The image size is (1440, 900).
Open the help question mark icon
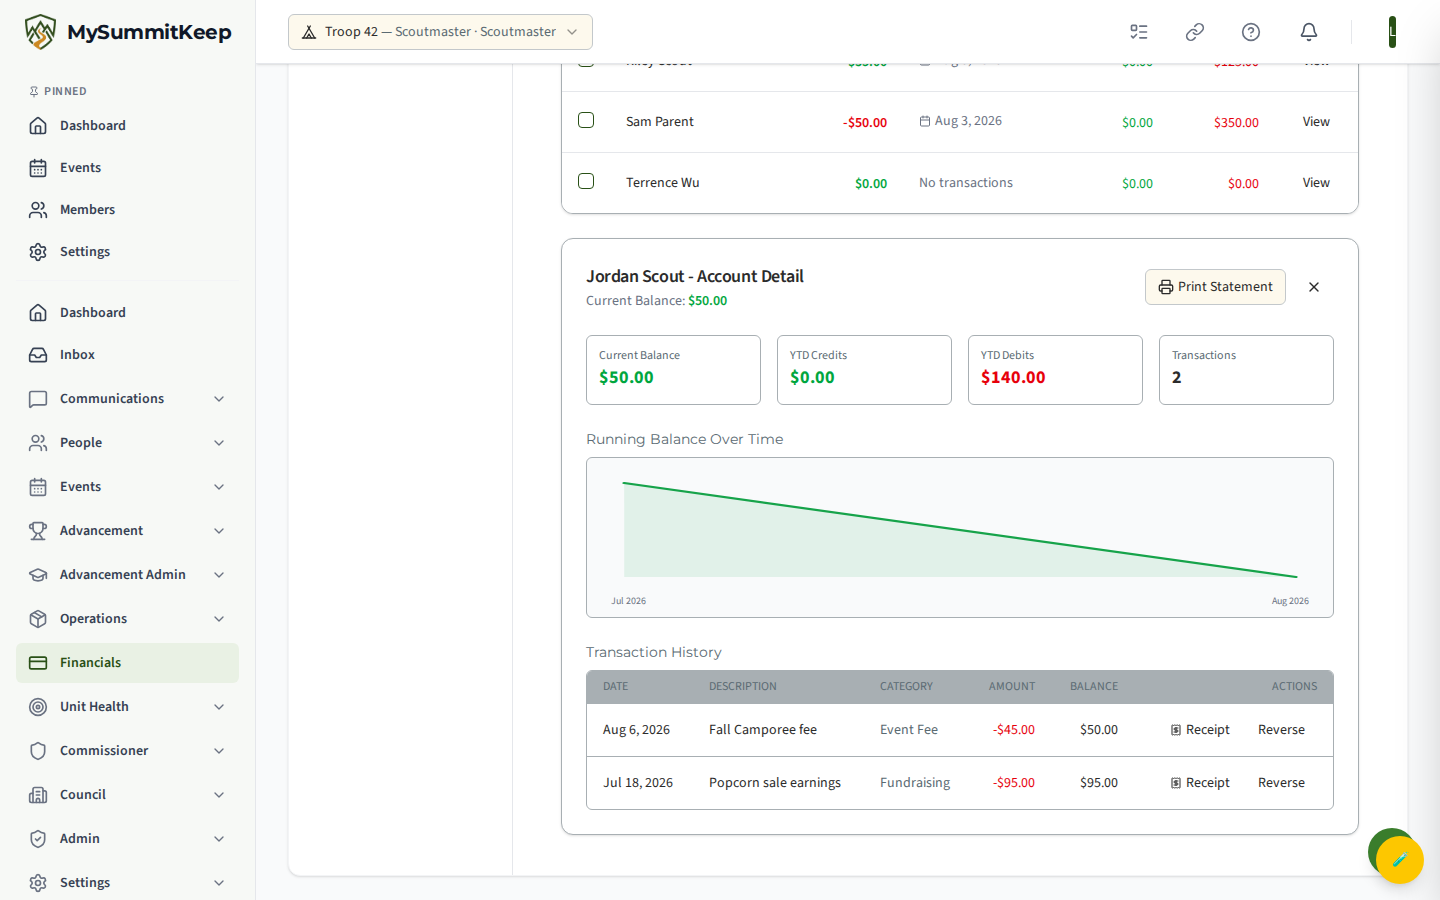tap(1251, 32)
